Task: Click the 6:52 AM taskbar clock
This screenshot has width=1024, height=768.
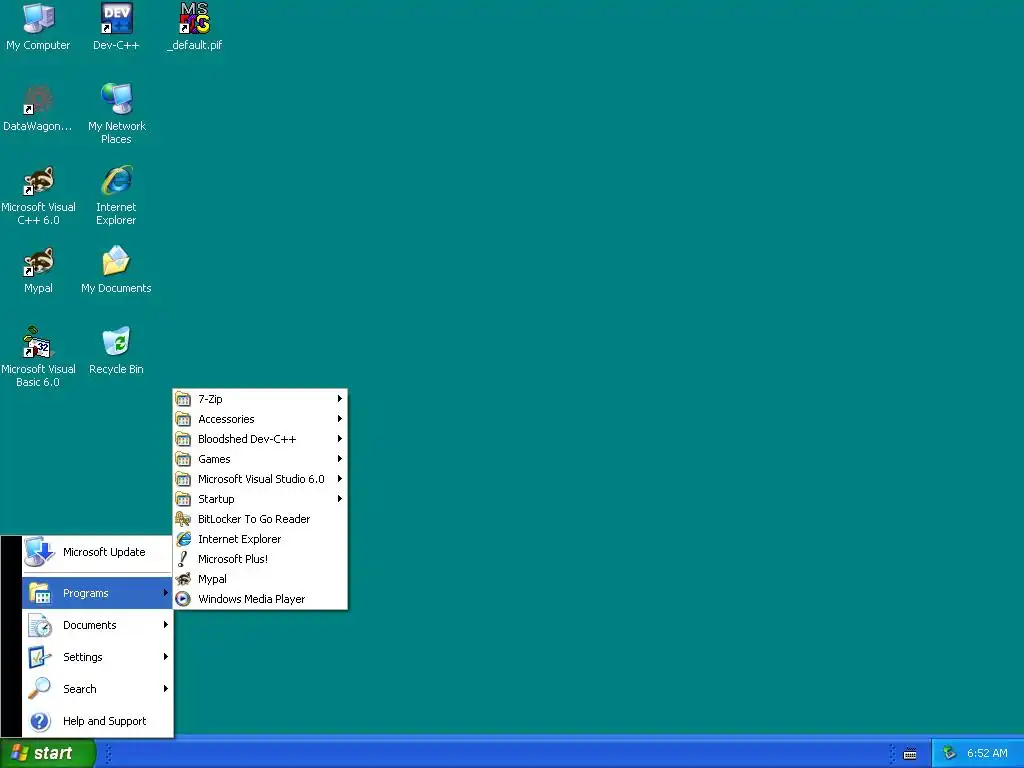Action: [987, 753]
